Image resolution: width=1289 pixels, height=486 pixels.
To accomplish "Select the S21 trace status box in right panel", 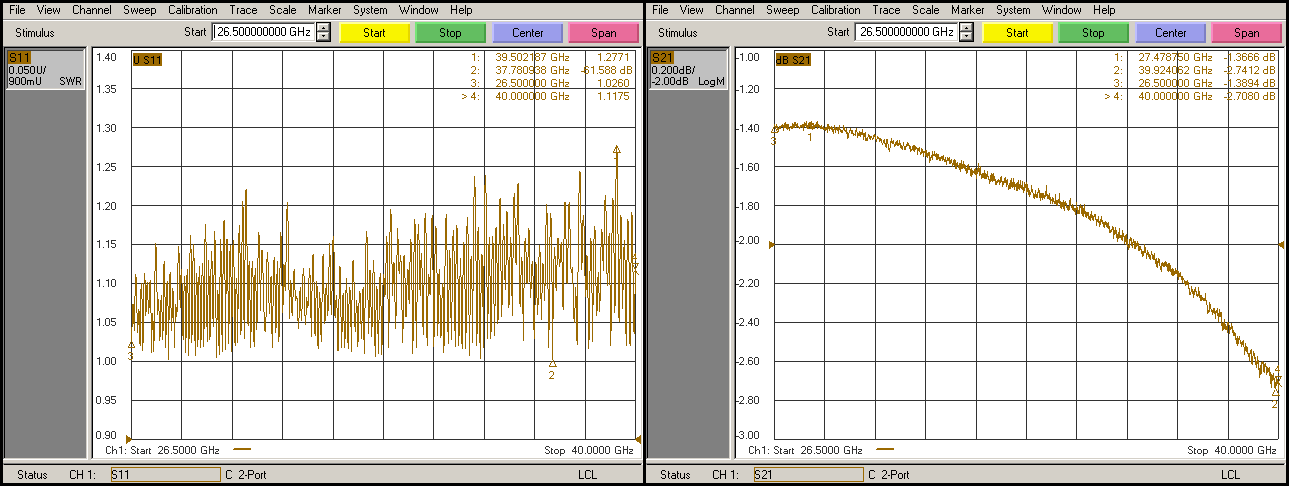I will [687, 68].
